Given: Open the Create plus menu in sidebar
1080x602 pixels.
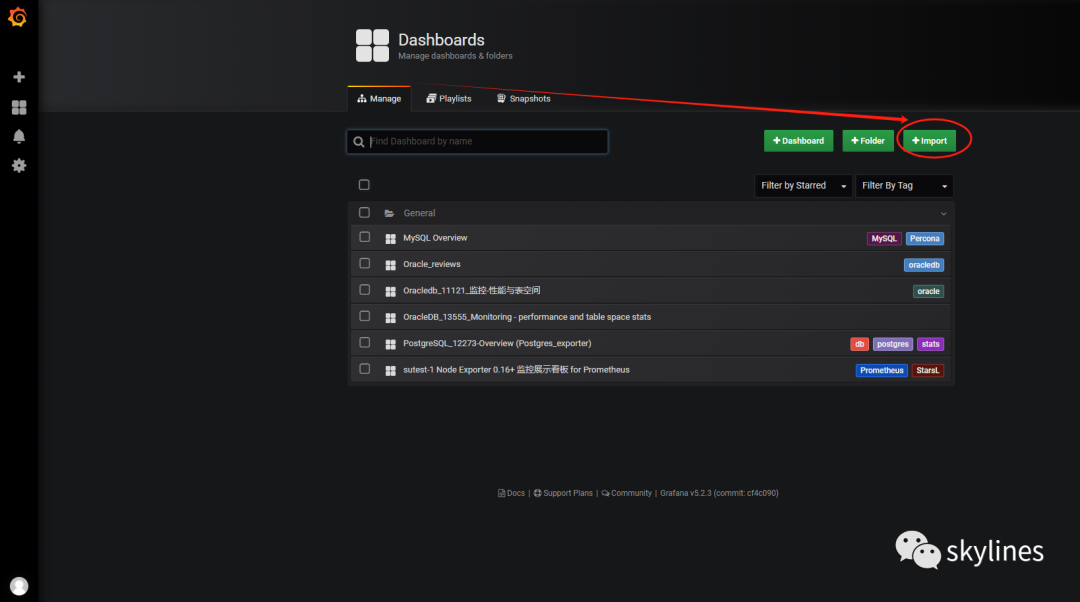Looking at the screenshot, I should click(19, 77).
